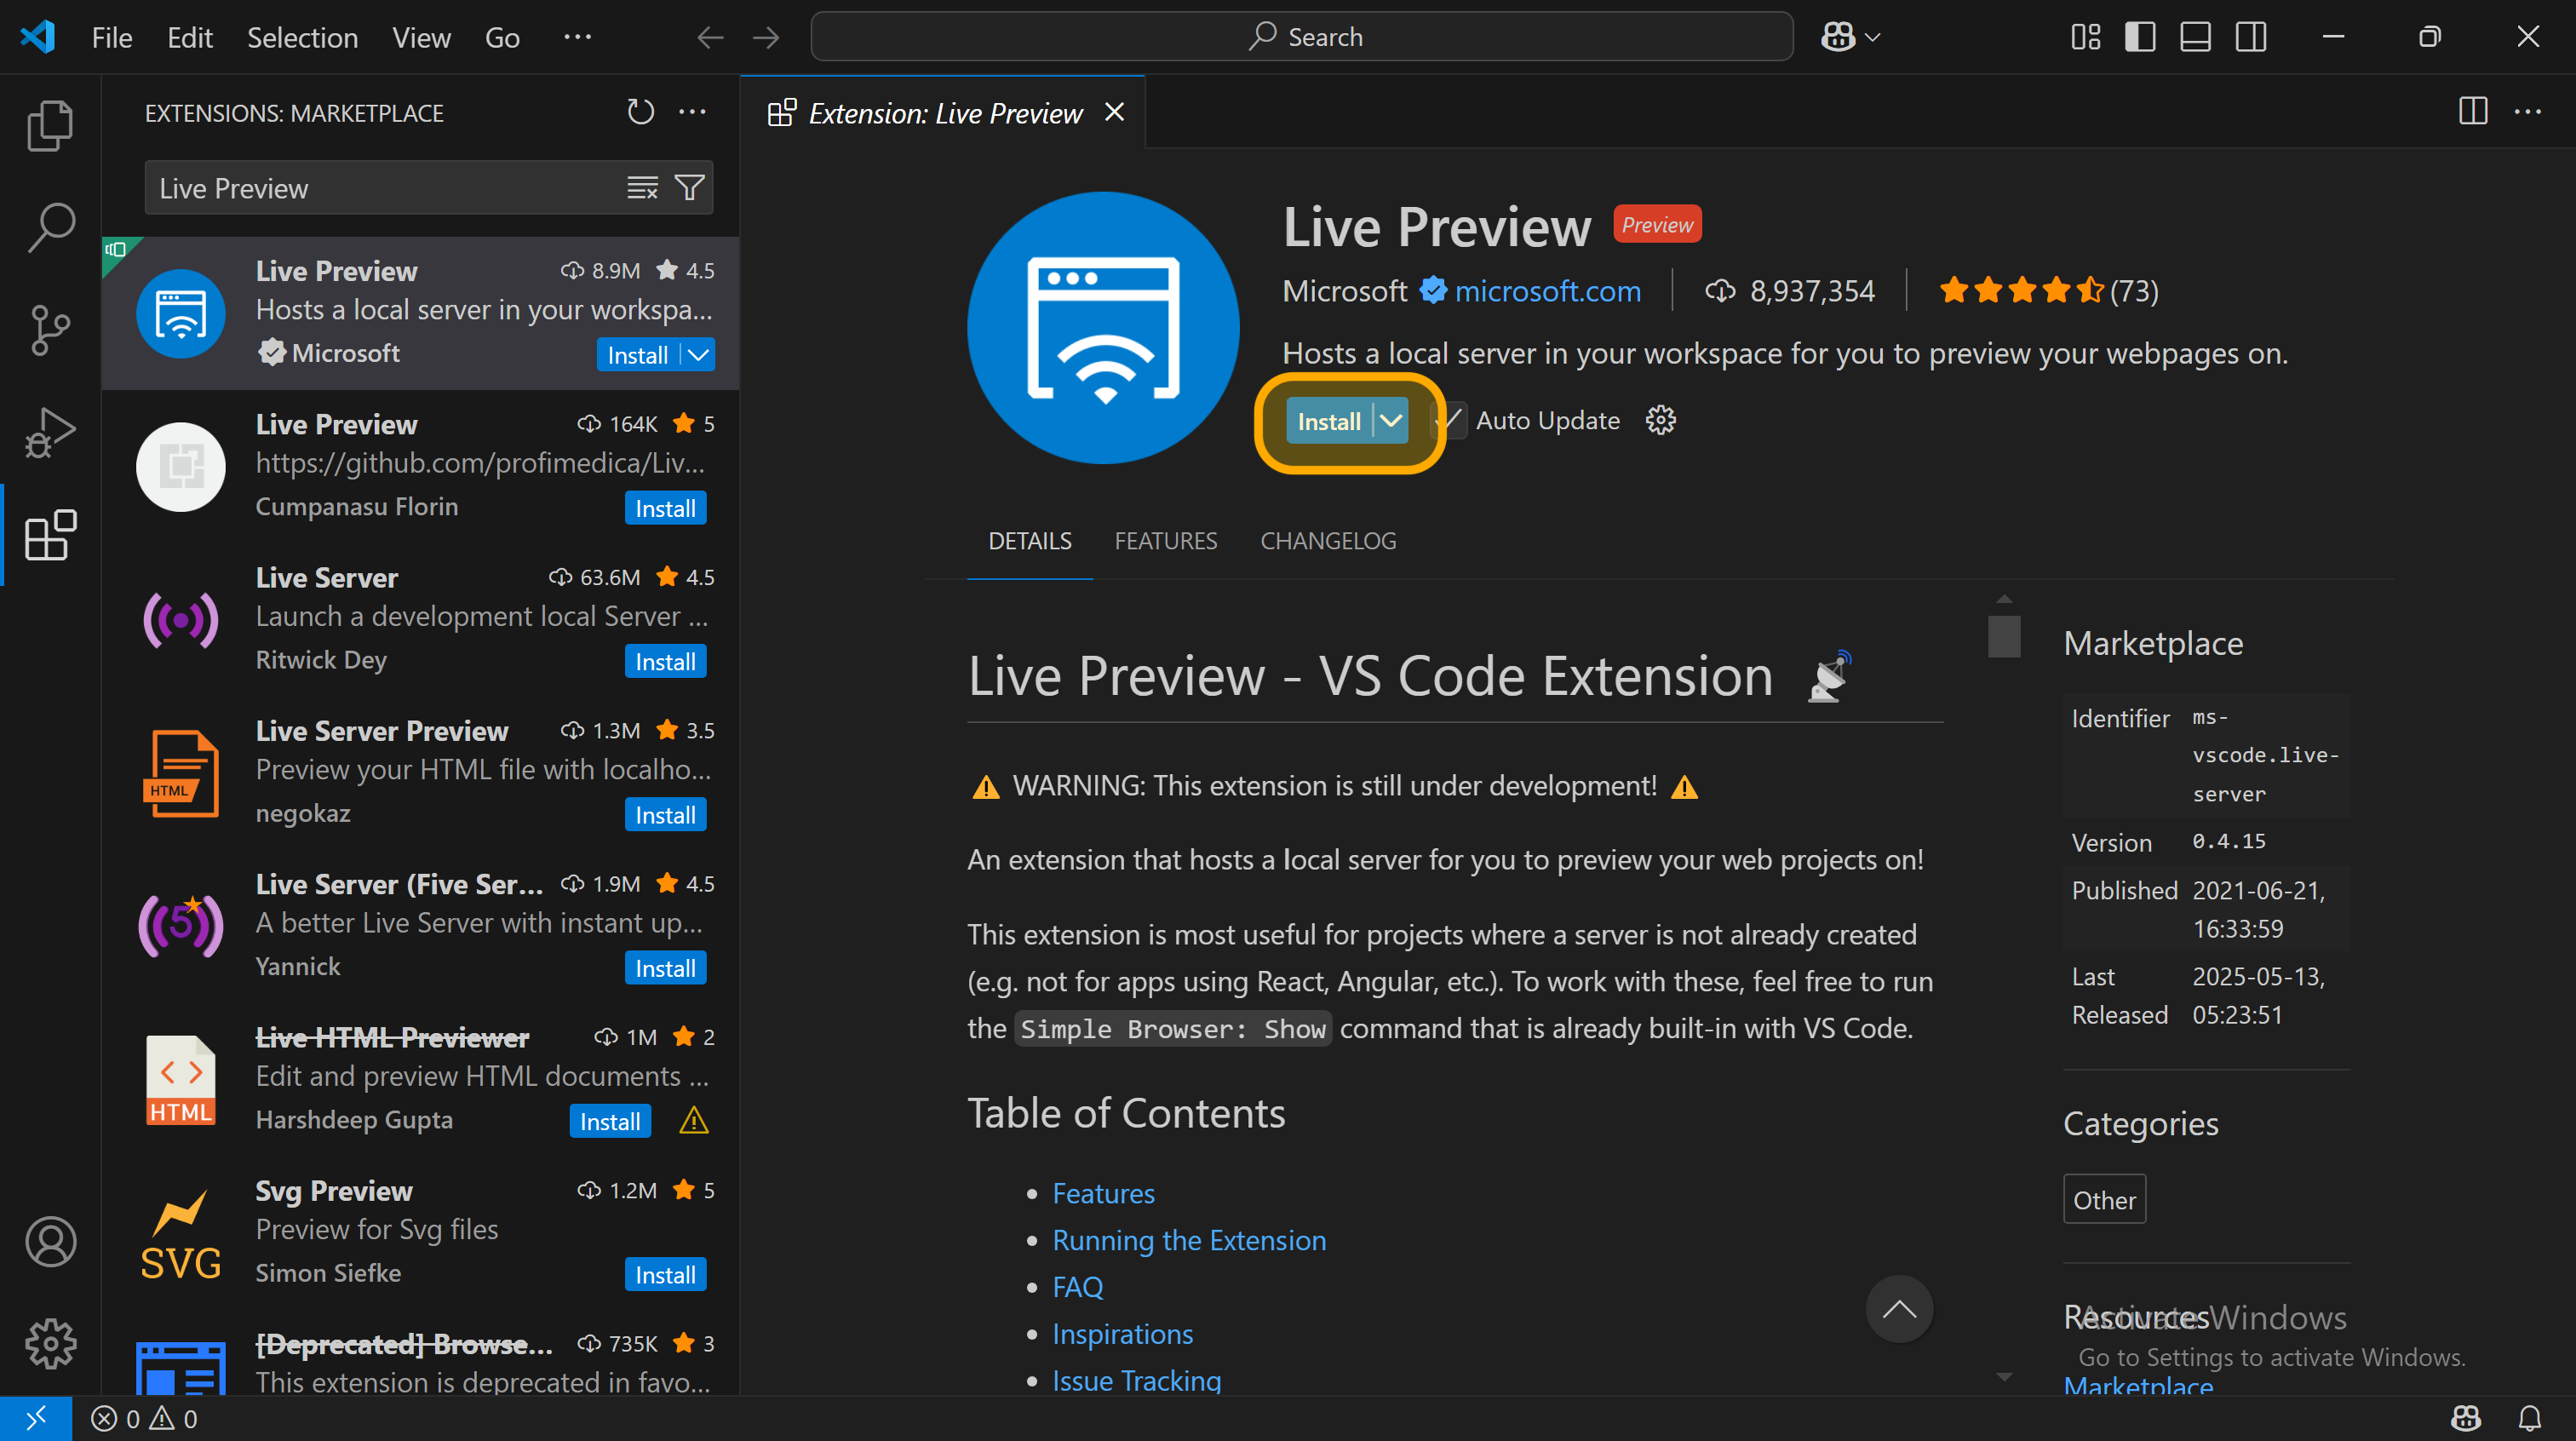
Task: Install Live Server (Five Server) by Yannick
Action: tap(665, 968)
